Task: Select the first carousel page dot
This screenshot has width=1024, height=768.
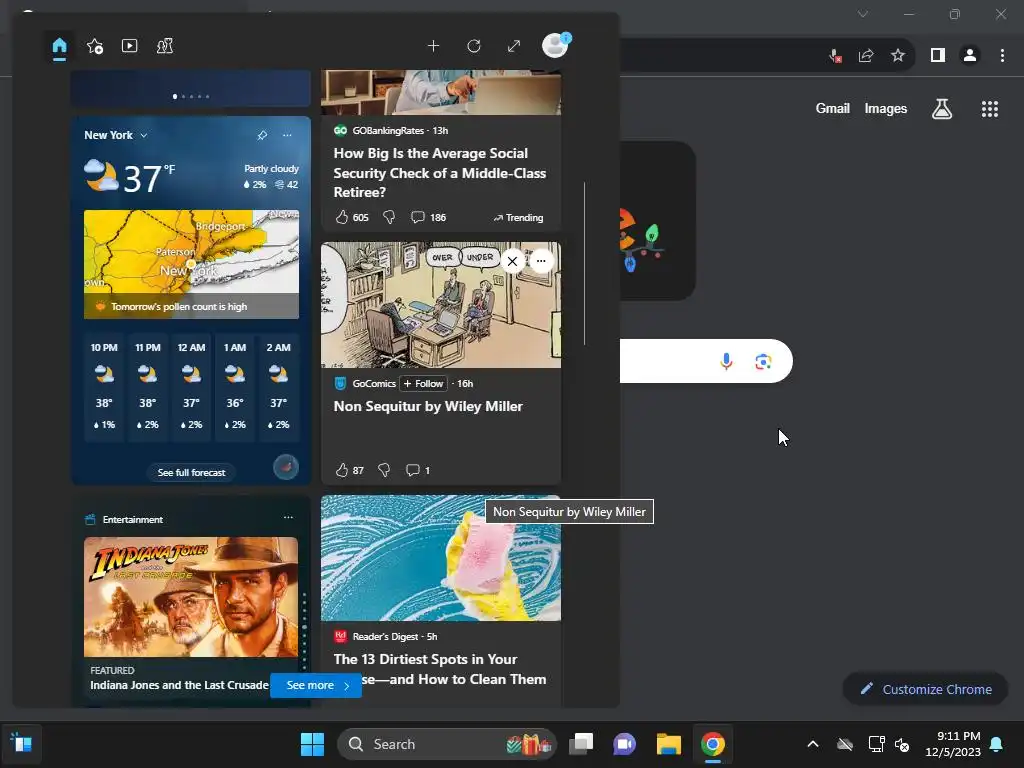Action: 174,97
